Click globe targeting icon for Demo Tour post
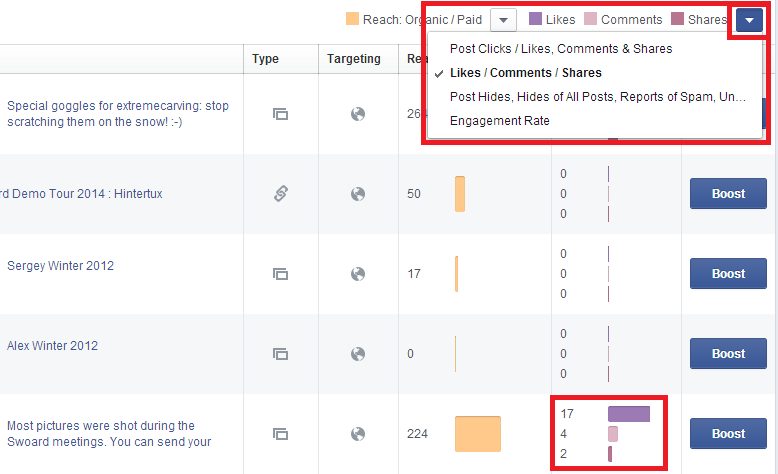778x474 pixels. click(358, 194)
